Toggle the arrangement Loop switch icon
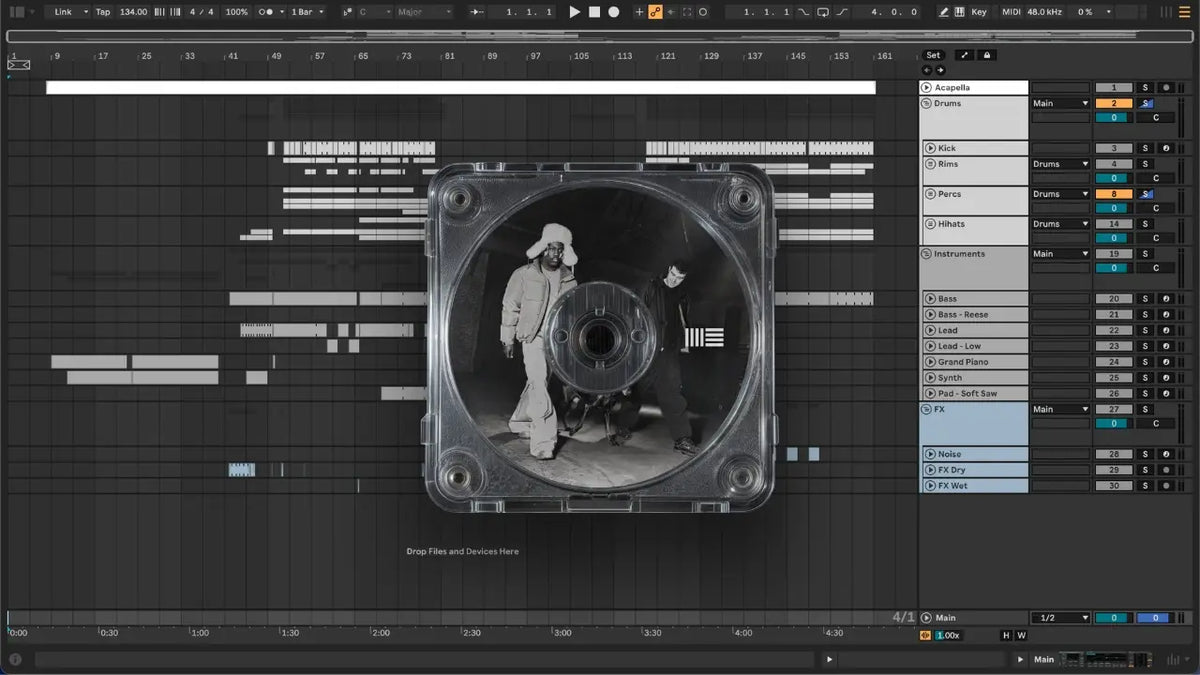This screenshot has height=675, width=1200. point(822,12)
